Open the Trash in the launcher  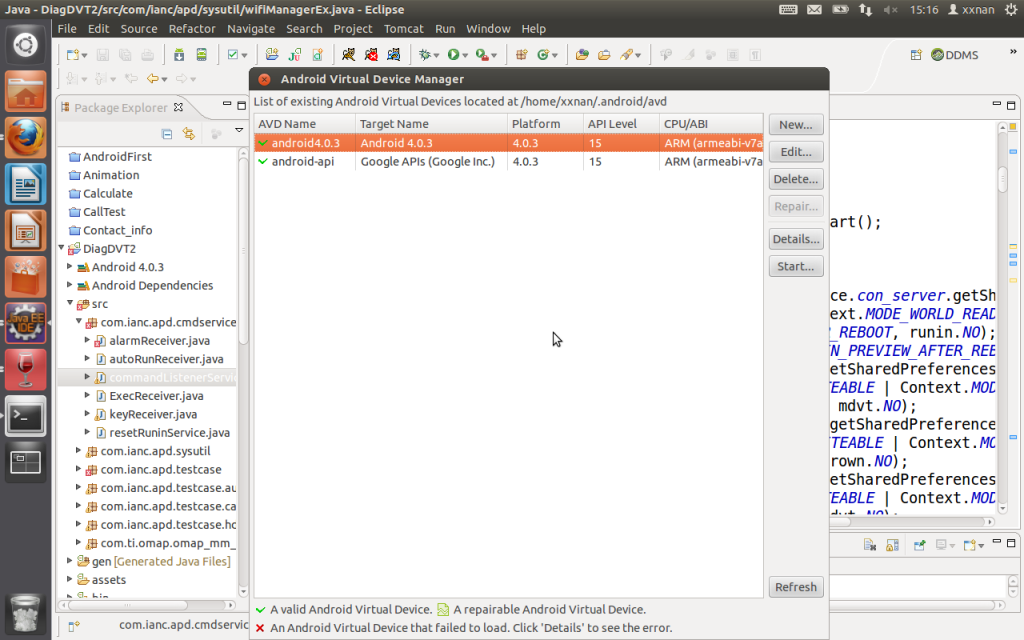coord(25,612)
